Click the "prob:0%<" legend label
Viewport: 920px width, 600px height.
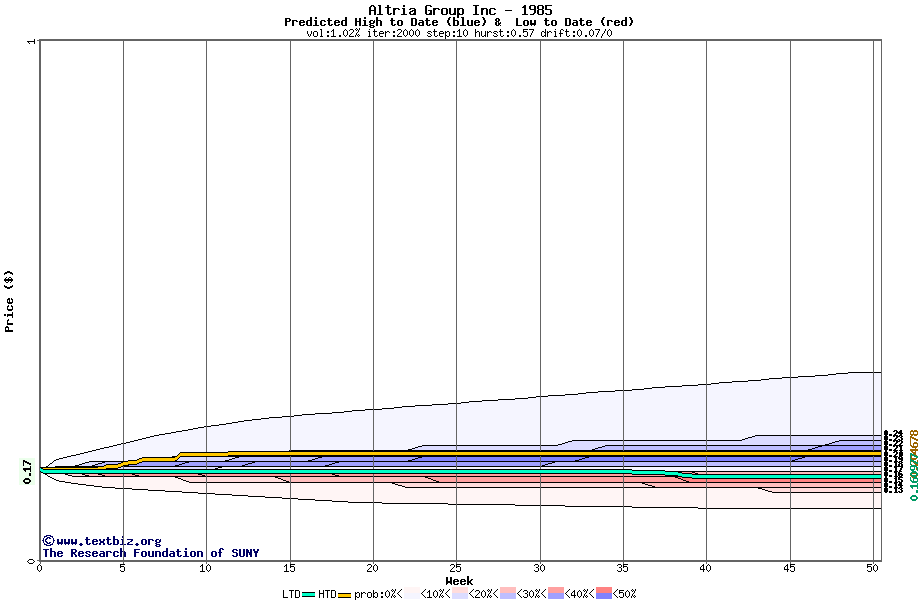[378, 594]
